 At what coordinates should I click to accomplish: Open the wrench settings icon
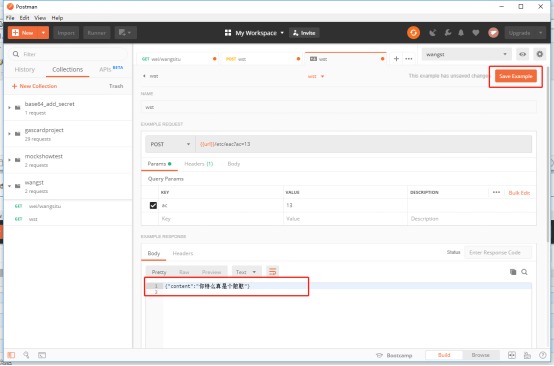[x=448, y=33]
